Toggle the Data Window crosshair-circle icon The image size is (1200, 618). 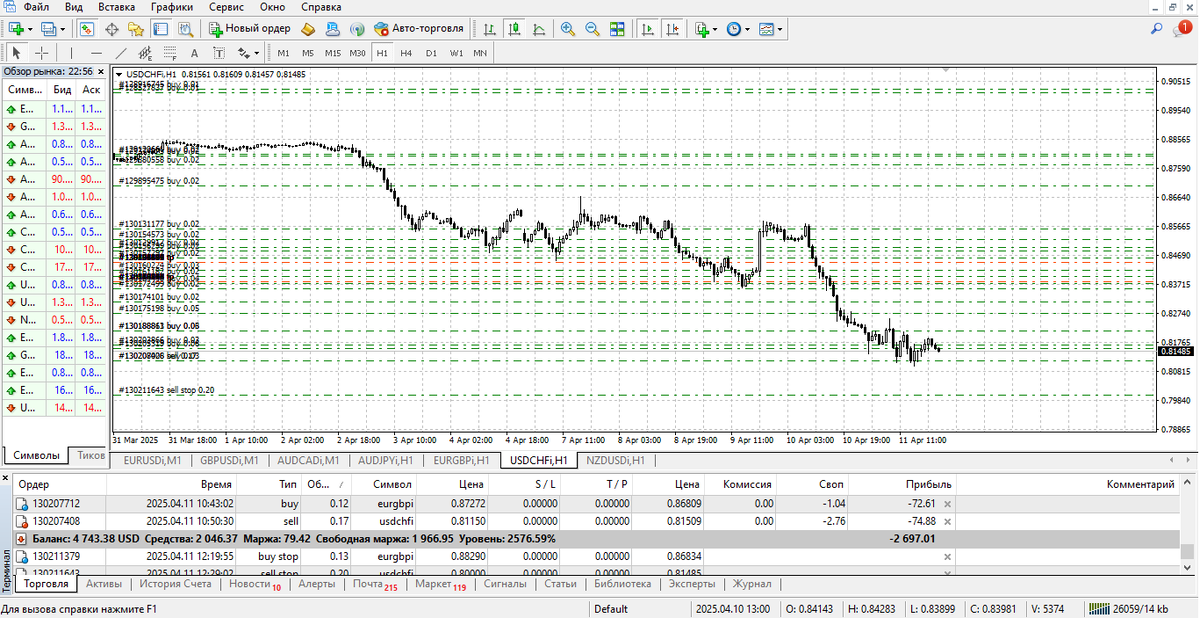112,29
